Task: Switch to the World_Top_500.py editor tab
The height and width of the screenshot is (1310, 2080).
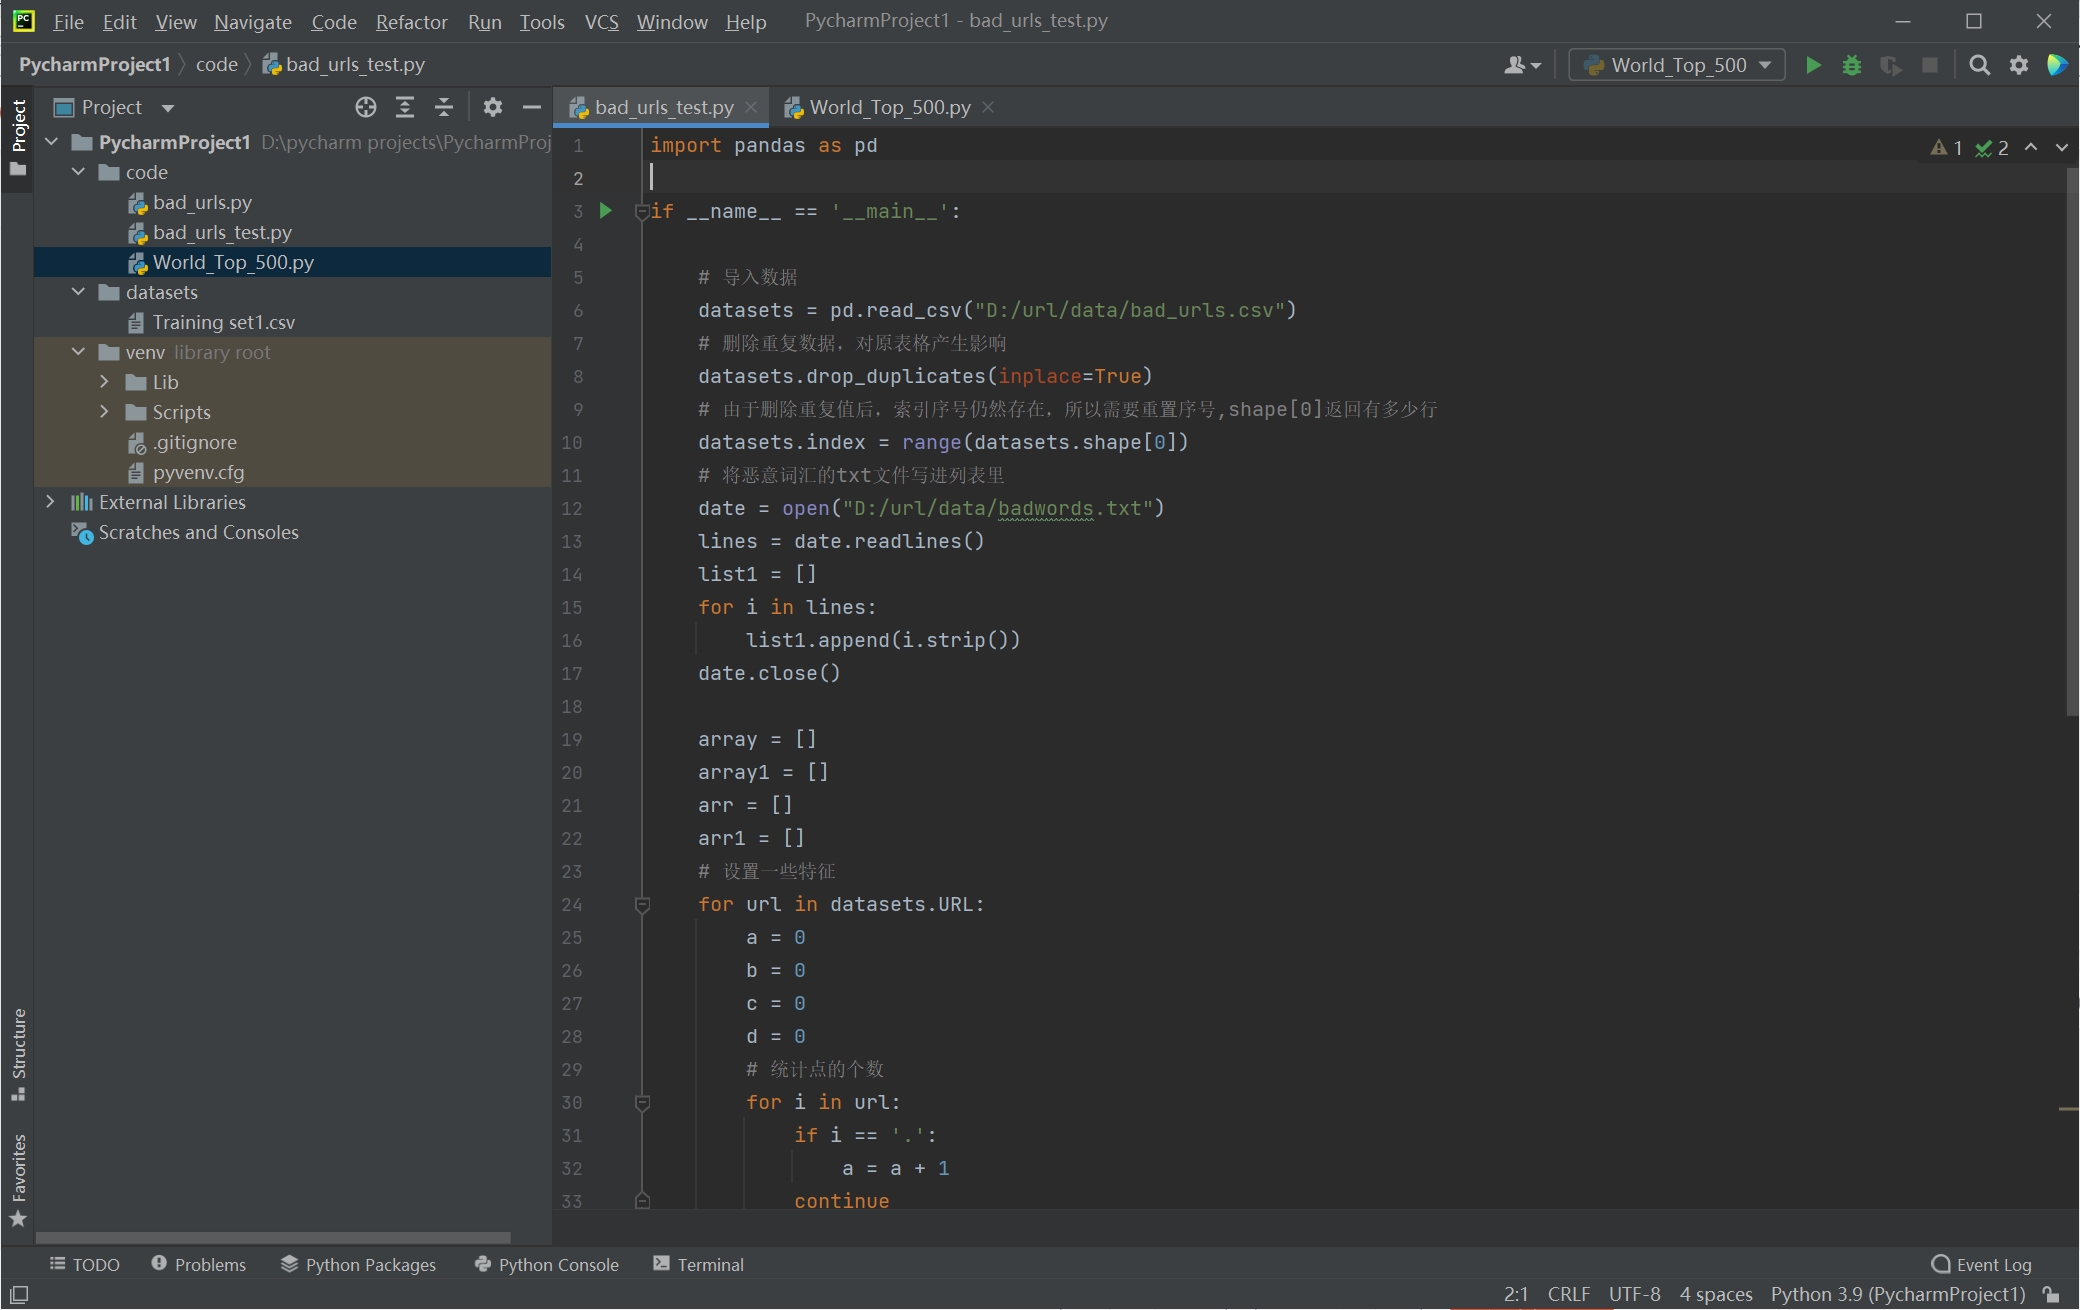Action: [889, 107]
